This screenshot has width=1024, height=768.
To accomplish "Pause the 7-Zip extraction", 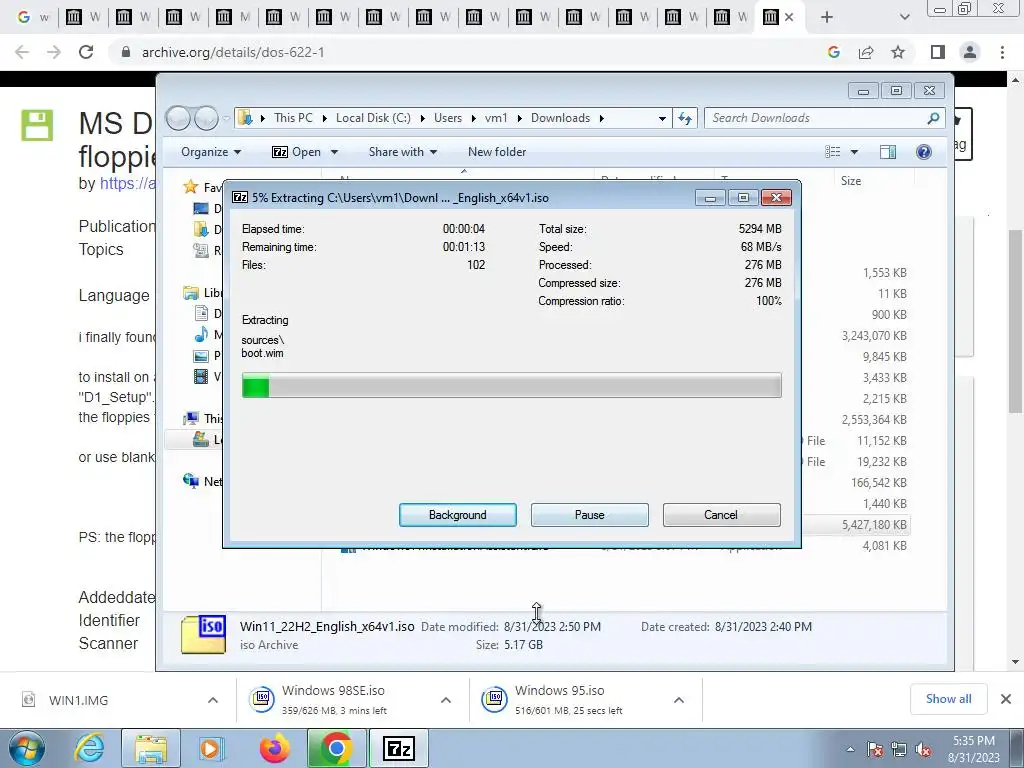I will [x=589, y=515].
